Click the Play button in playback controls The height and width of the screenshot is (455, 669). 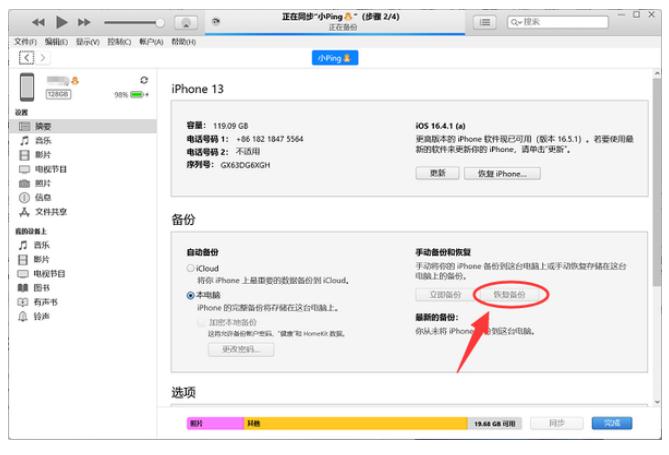[x=62, y=22]
